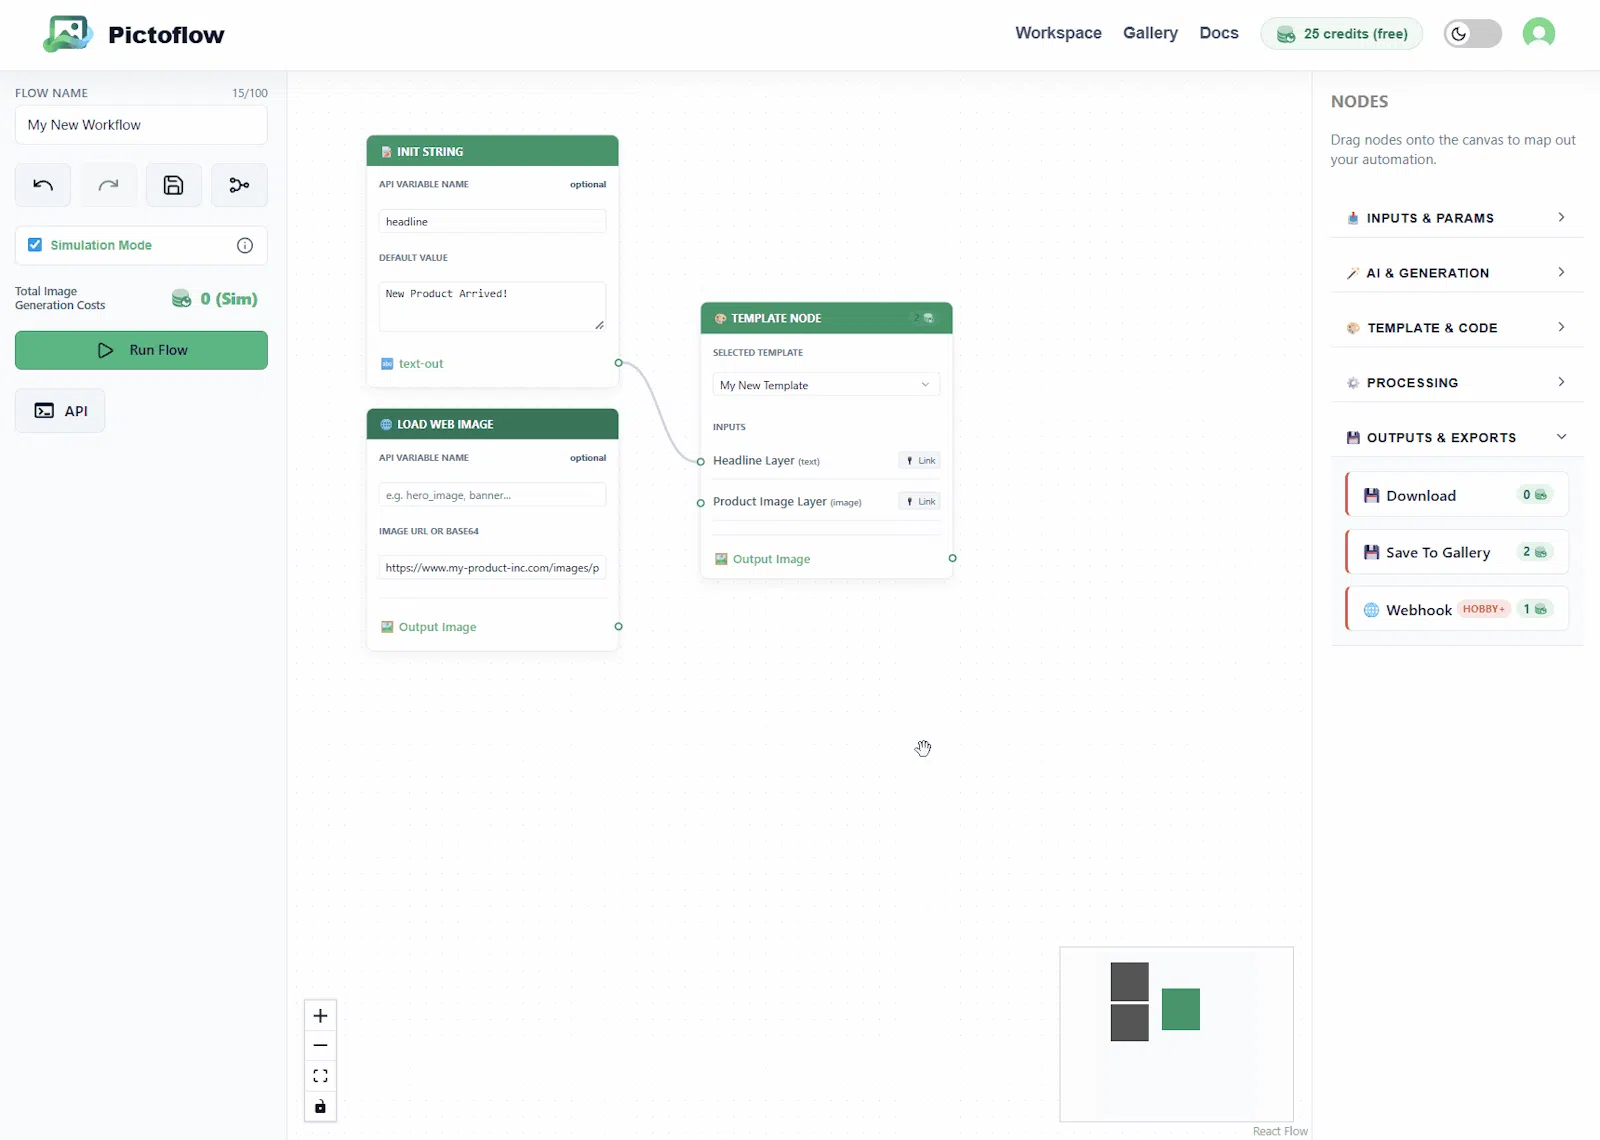Expand Inputs & Params category

1456,218
